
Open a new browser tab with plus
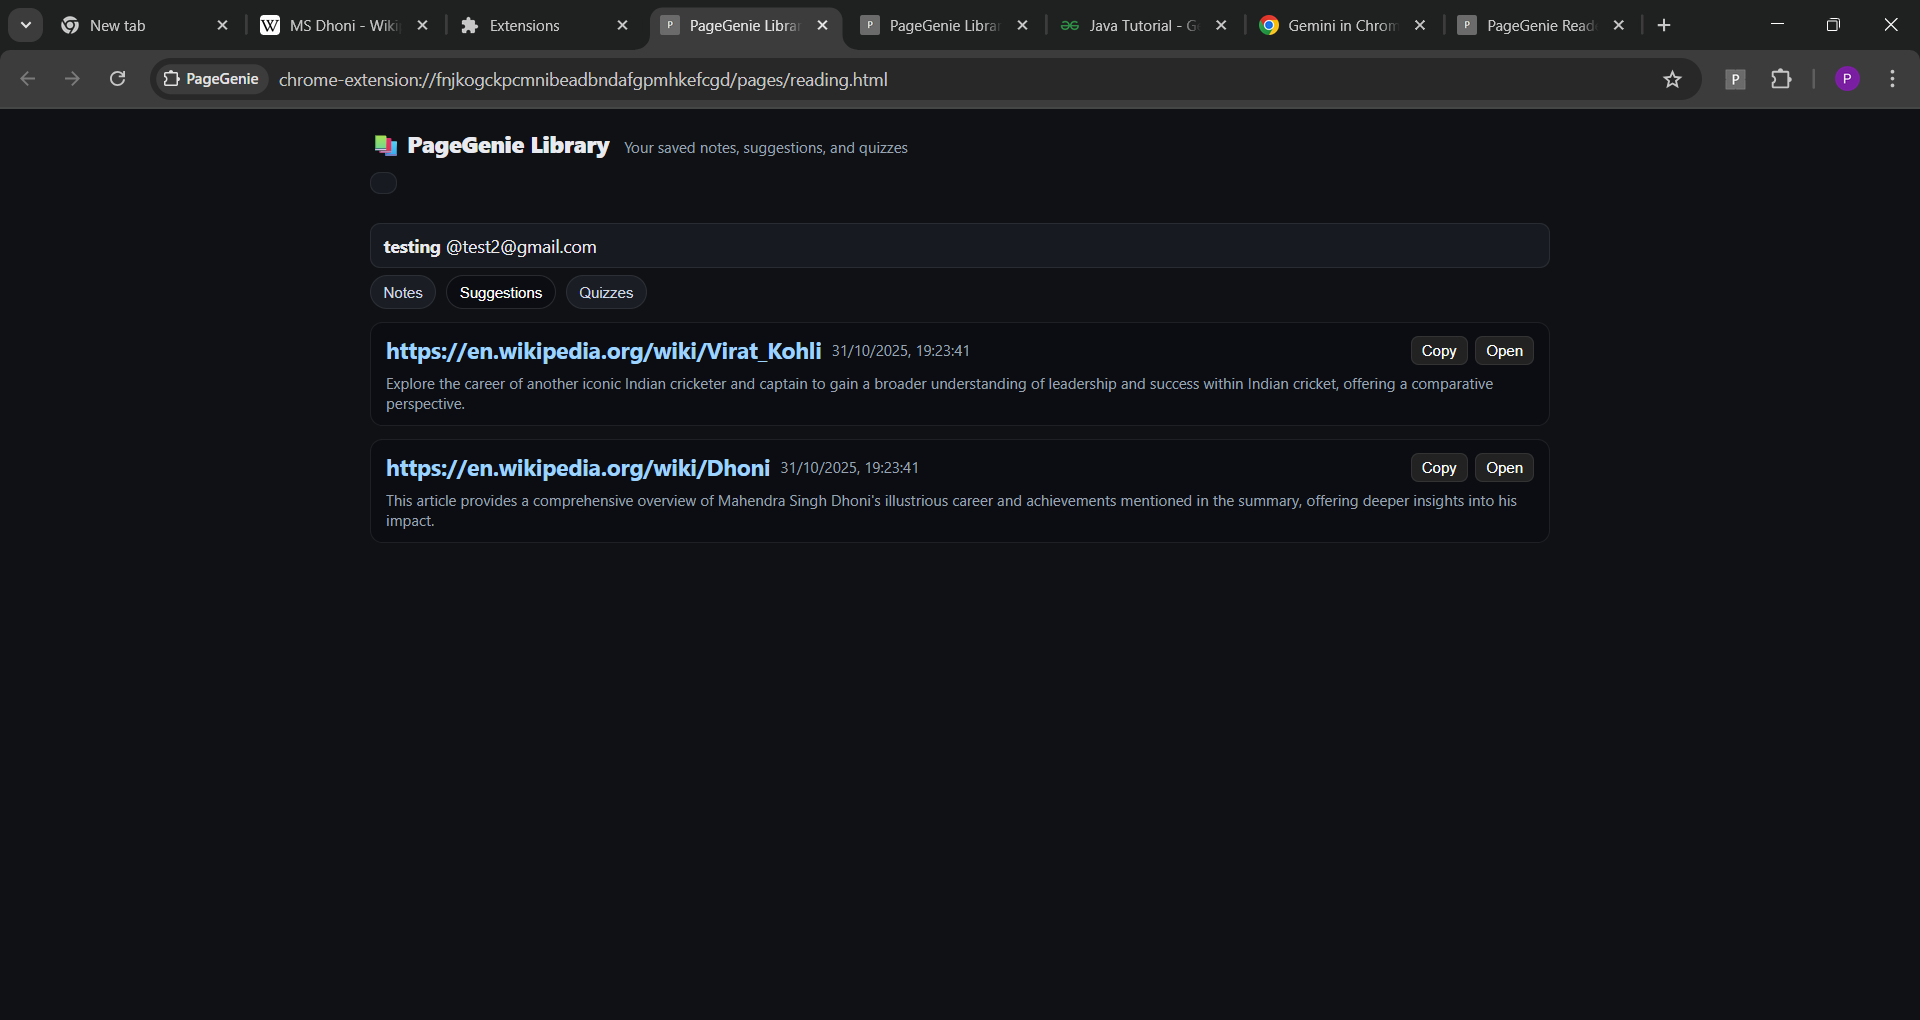coord(1664,25)
